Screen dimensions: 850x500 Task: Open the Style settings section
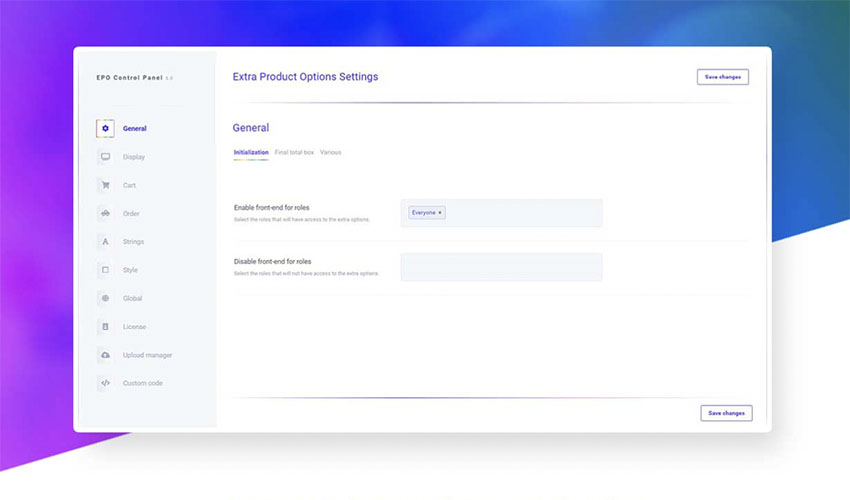130,270
